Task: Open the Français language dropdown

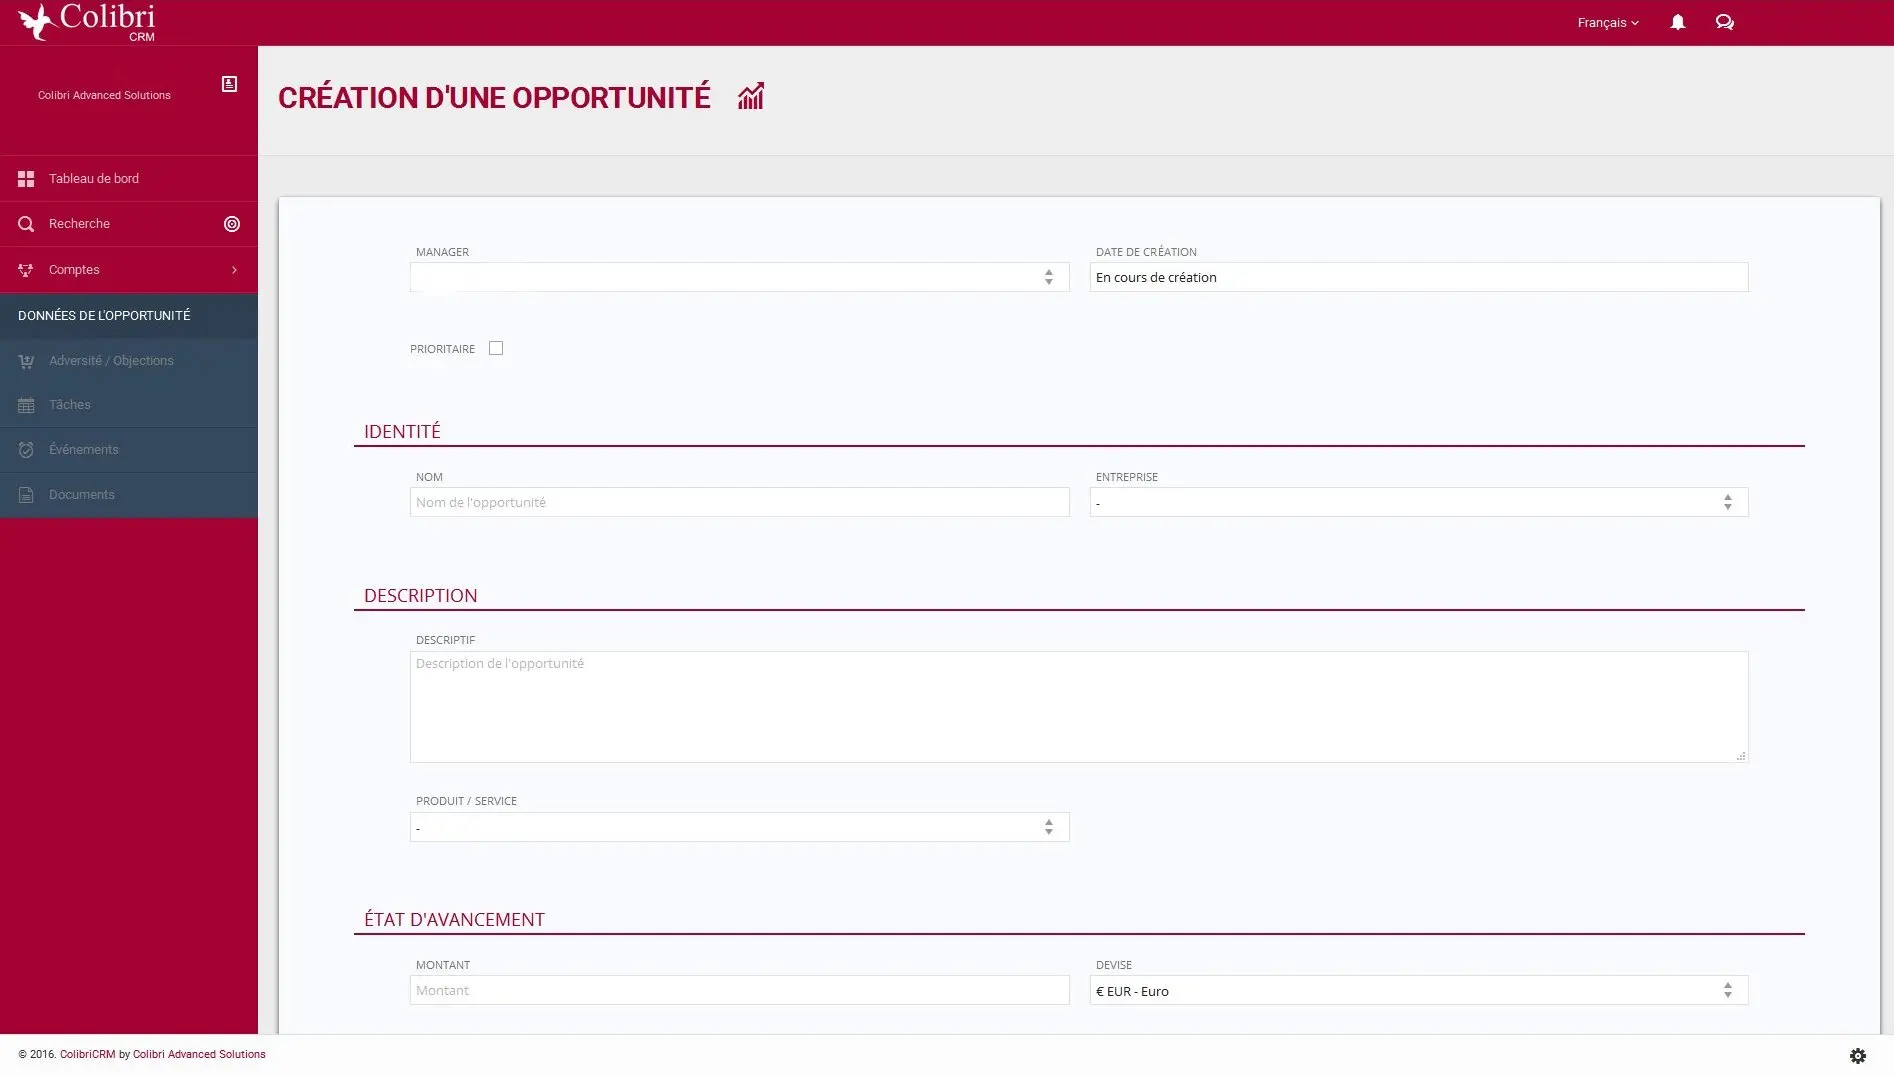Action: [x=1608, y=22]
